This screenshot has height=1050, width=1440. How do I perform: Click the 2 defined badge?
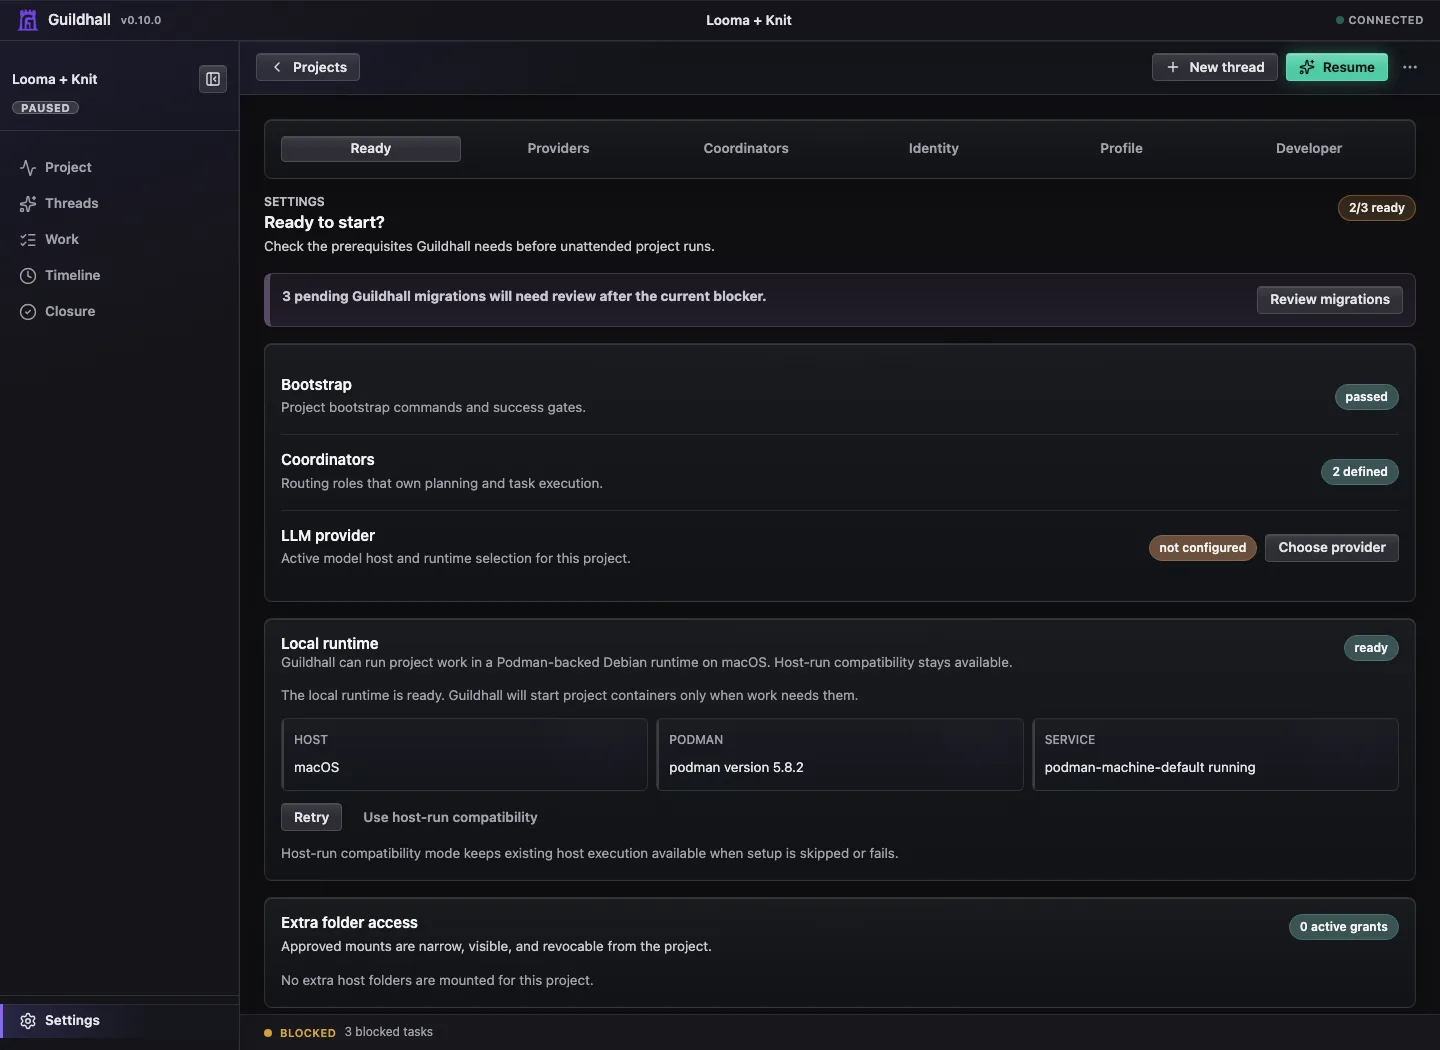coord(1360,472)
